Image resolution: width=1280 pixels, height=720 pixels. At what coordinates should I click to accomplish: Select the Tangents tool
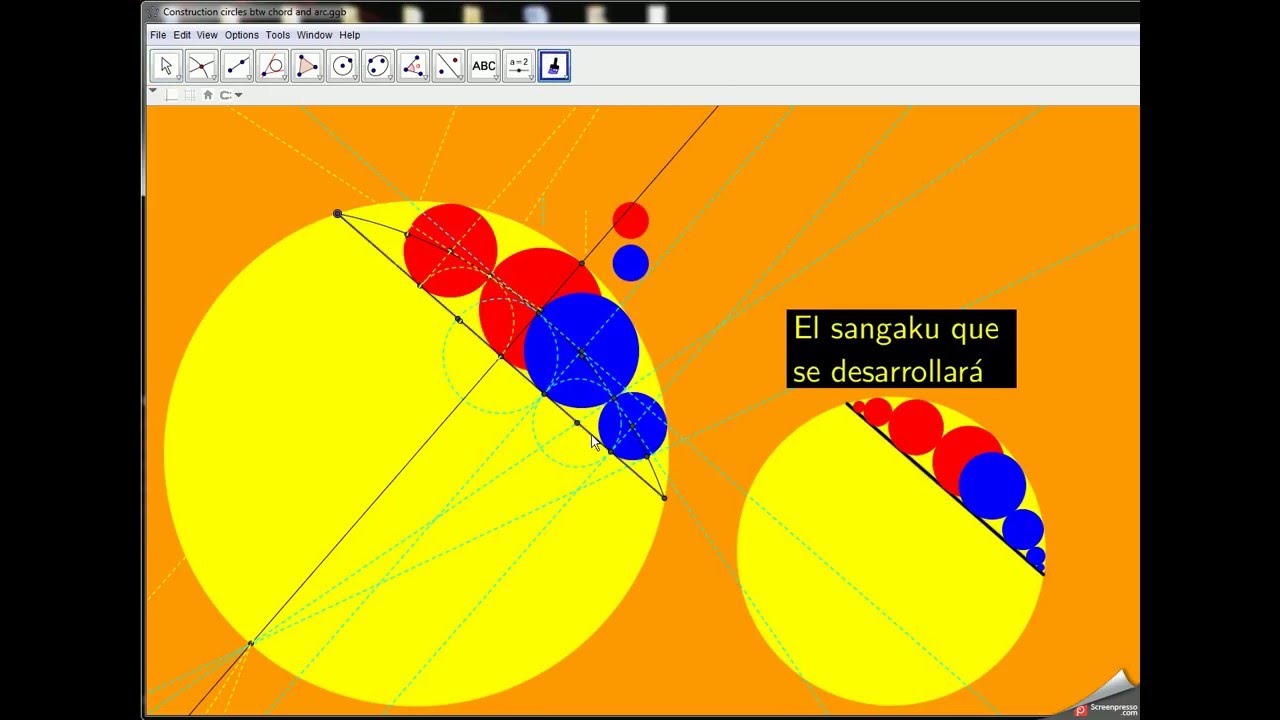pyautogui.click(x=272, y=66)
